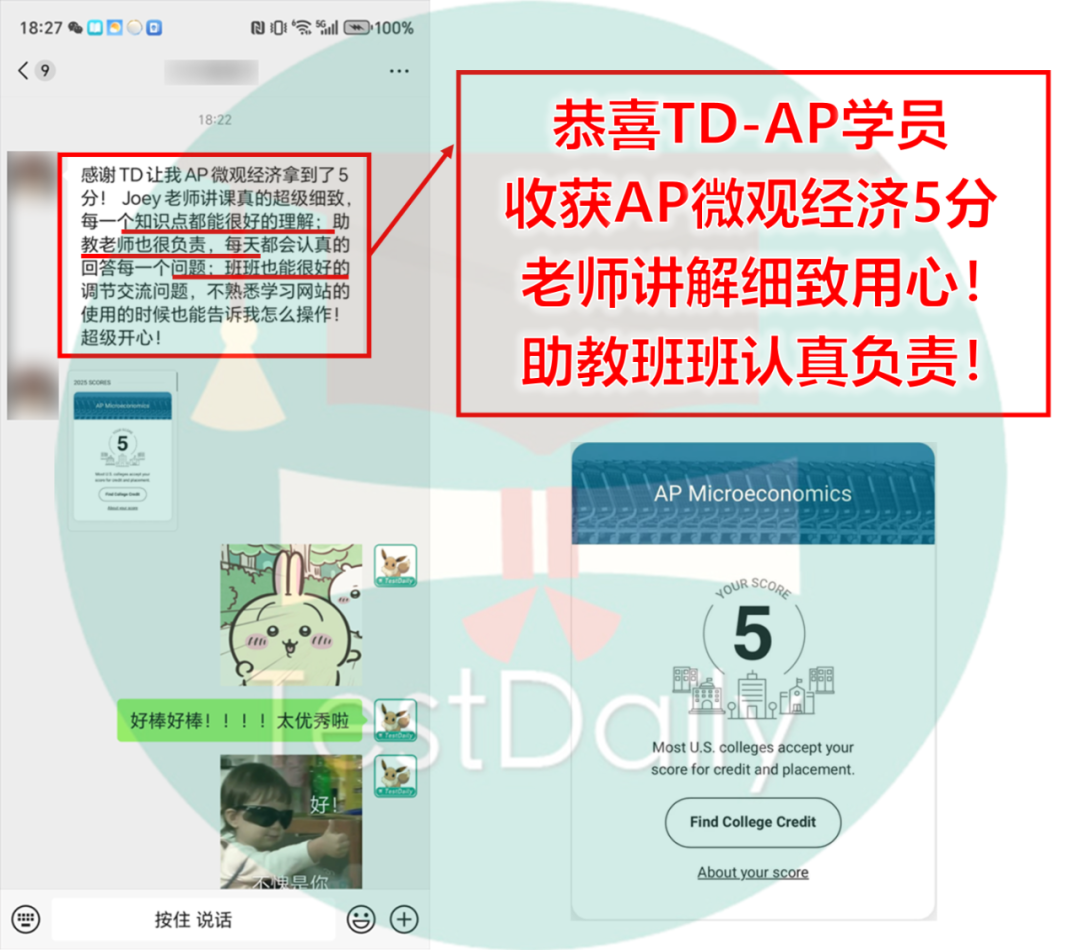Tap Eevee avatar beside sunglasses sticker

[395, 776]
